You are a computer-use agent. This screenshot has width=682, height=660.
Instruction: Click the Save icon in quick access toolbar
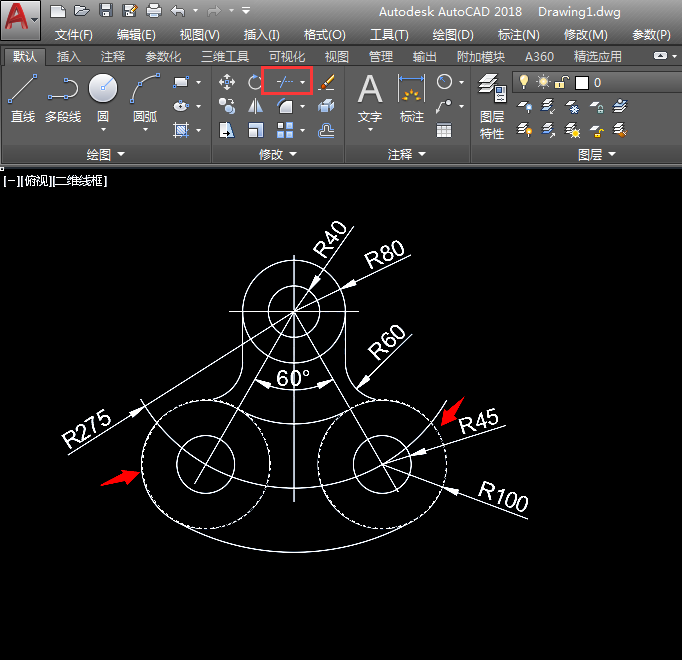click(106, 11)
